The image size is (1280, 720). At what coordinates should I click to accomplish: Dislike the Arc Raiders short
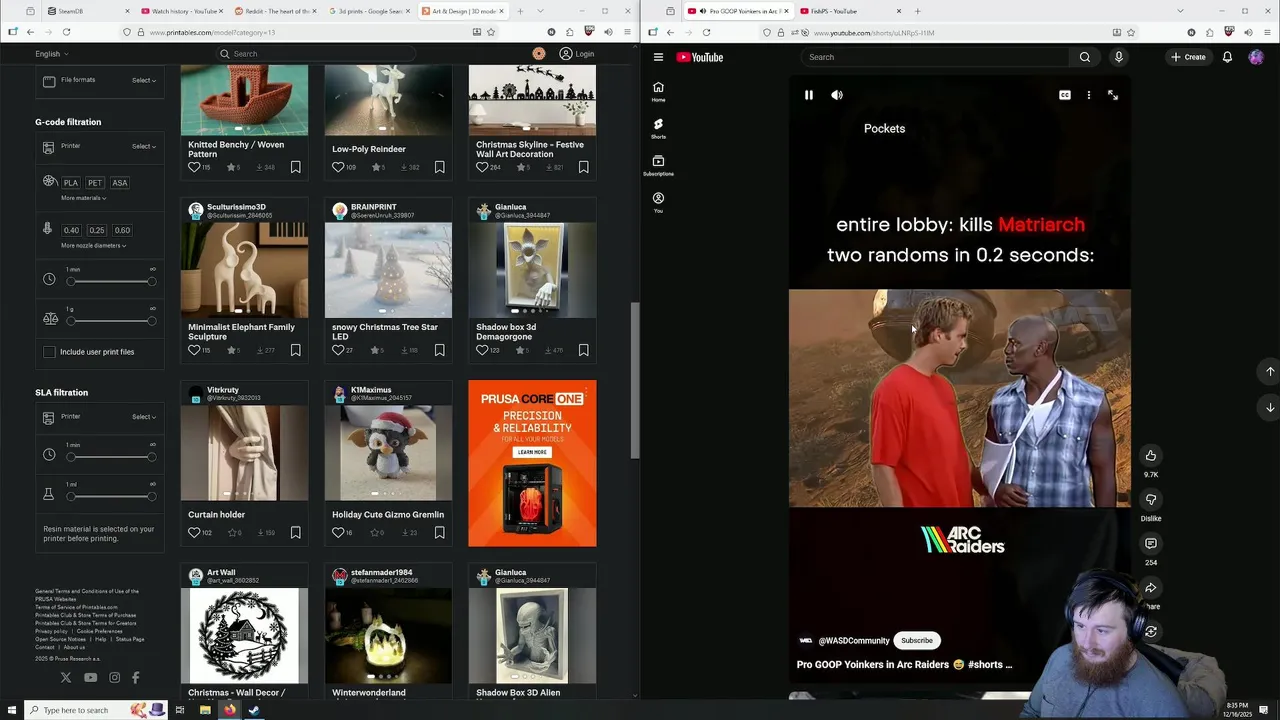click(1151, 500)
